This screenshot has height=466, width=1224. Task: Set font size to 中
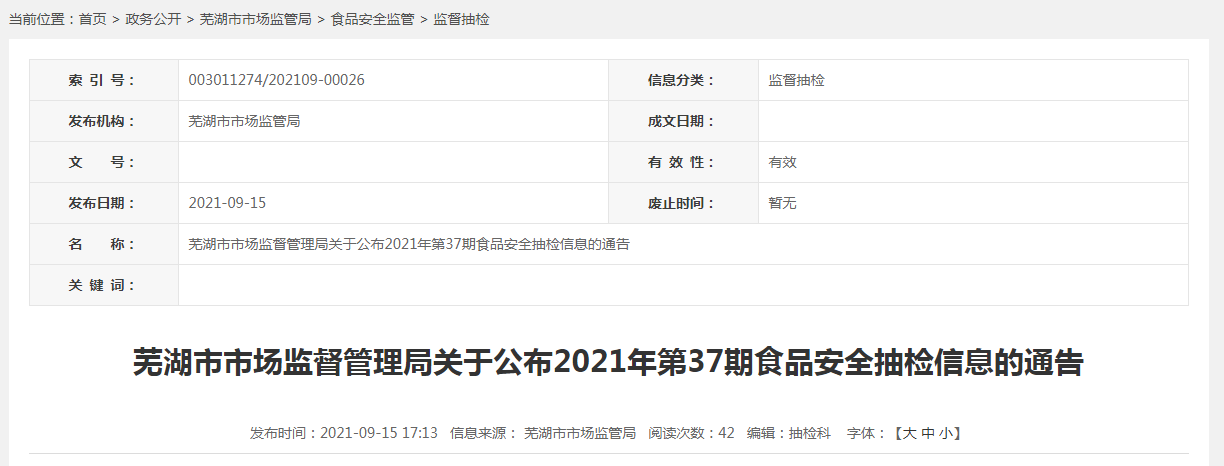pos(928,433)
